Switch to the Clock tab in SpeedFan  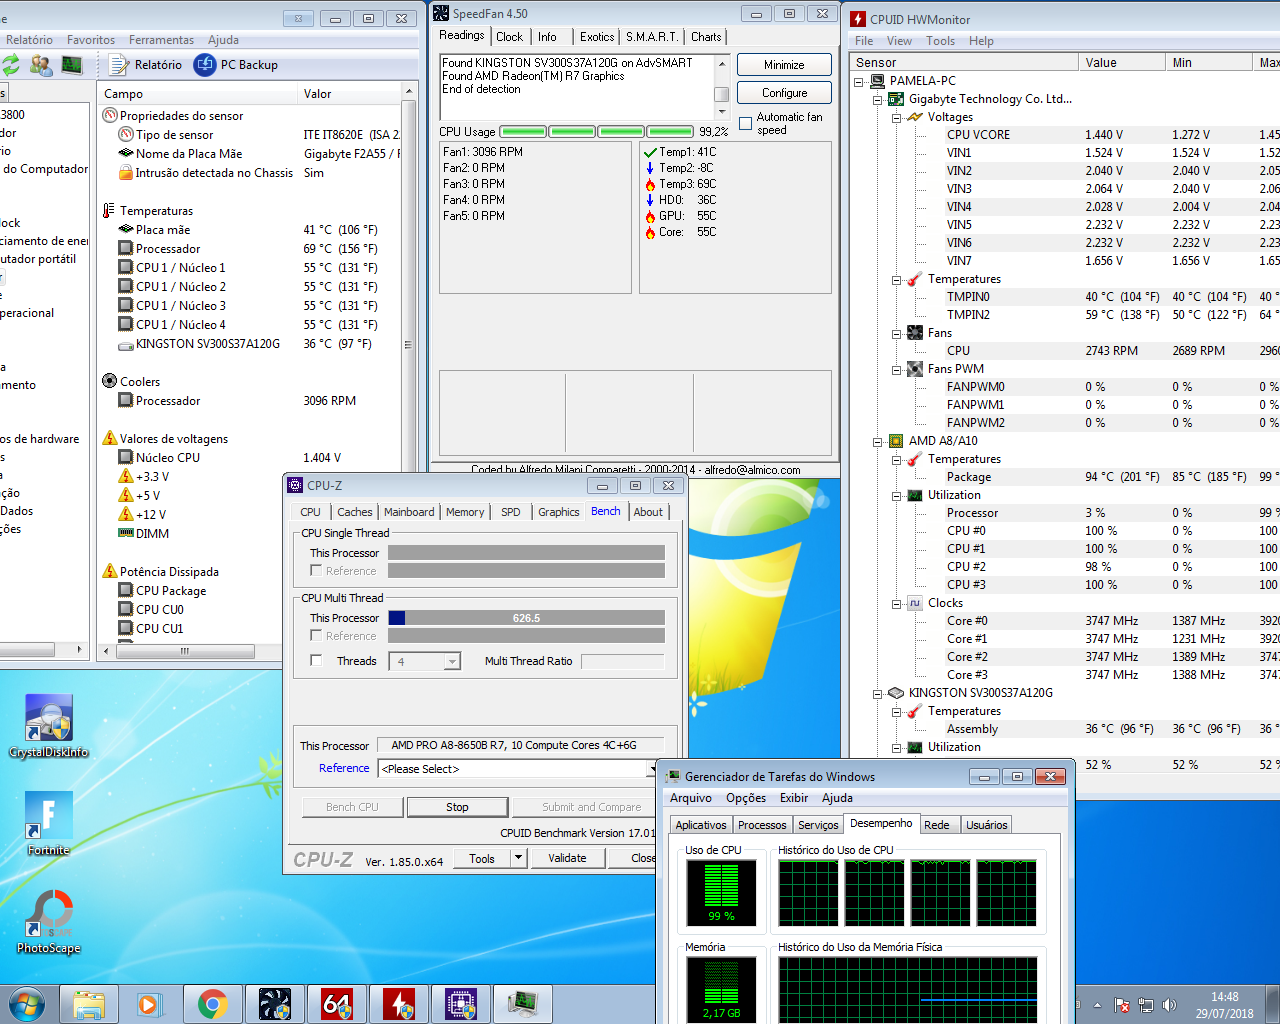pyautogui.click(x=509, y=37)
